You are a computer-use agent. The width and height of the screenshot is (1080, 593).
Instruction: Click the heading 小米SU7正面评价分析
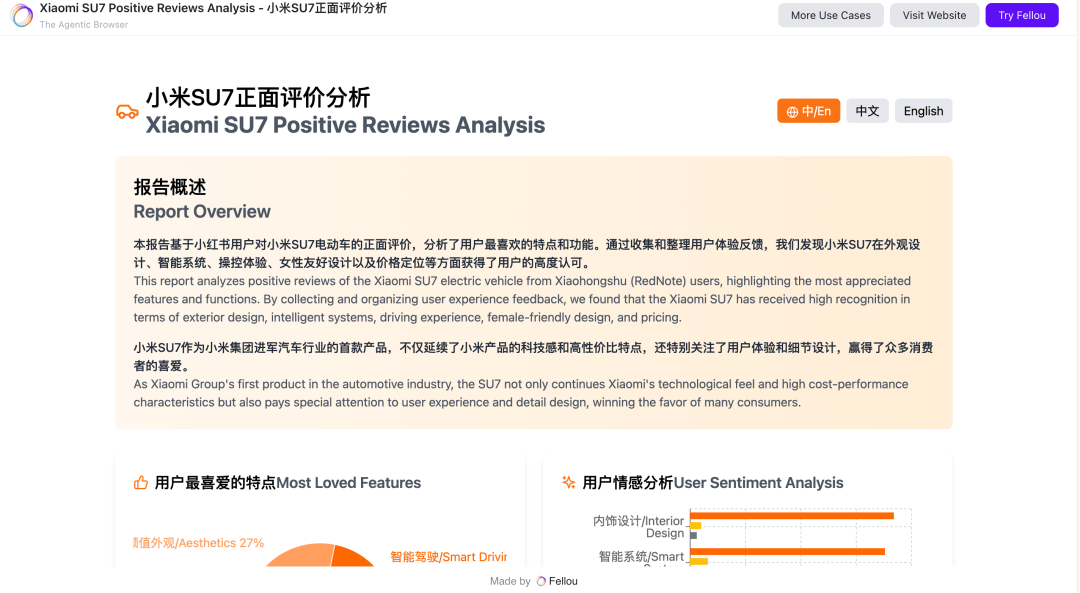(x=258, y=98)
